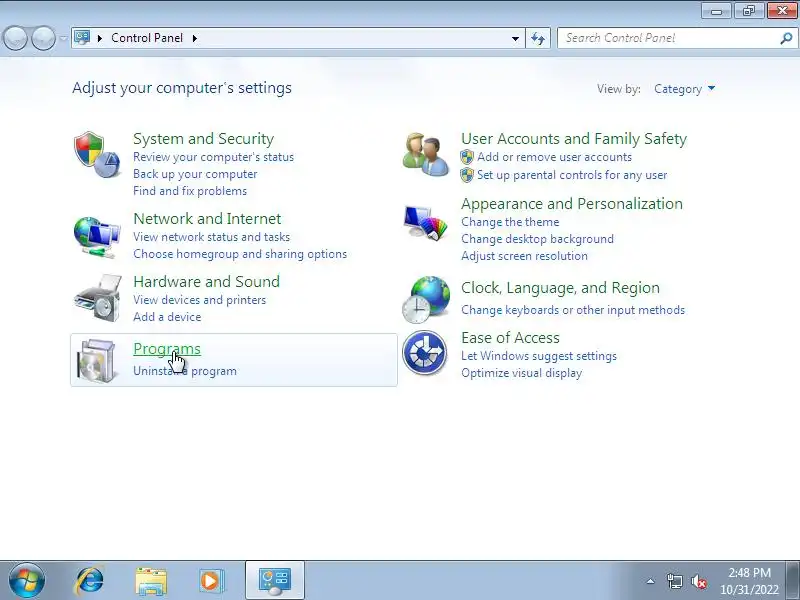
Task: Open Network and Internet category
Action: point(207,219)
